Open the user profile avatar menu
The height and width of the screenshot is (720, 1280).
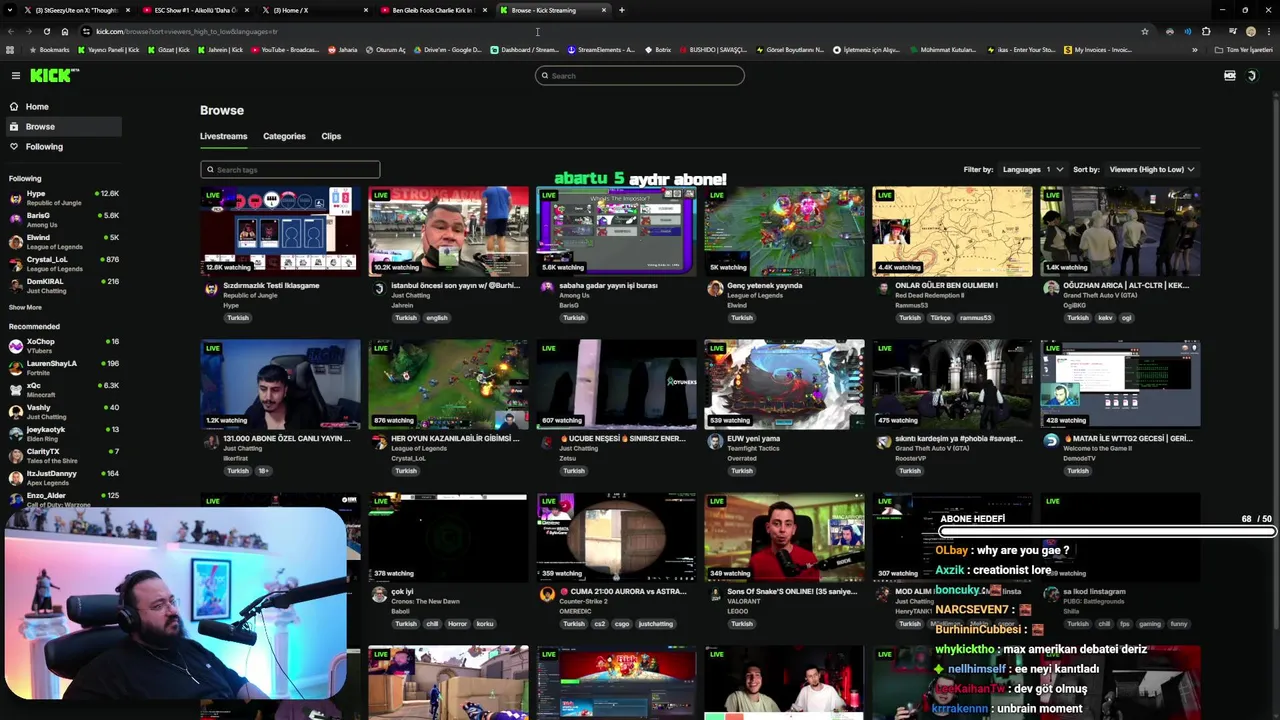point(1251,75)
